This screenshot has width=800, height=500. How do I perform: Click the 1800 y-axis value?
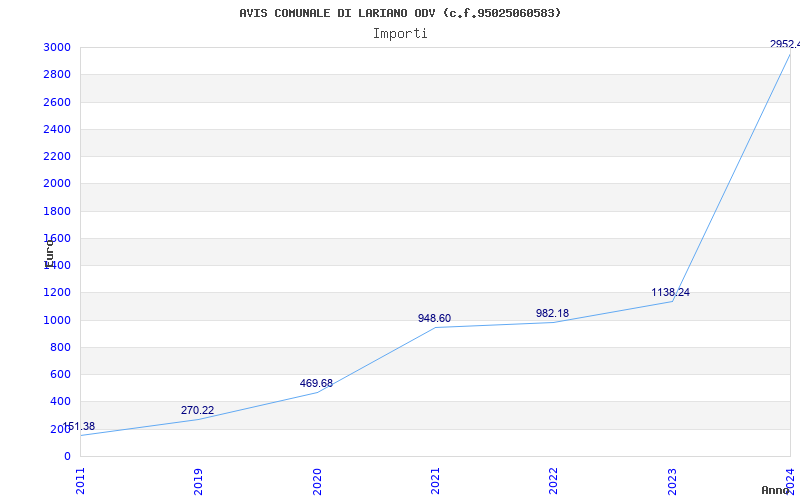click(57, 211)
